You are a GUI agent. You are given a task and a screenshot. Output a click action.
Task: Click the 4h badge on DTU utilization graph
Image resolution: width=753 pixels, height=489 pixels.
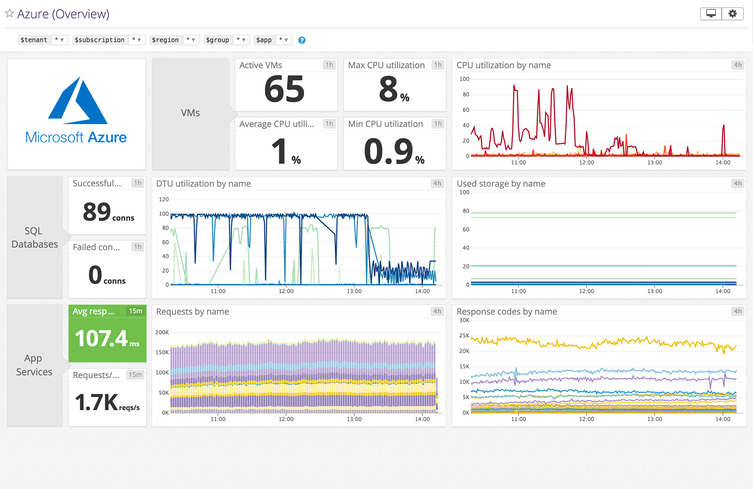[437, 183]
